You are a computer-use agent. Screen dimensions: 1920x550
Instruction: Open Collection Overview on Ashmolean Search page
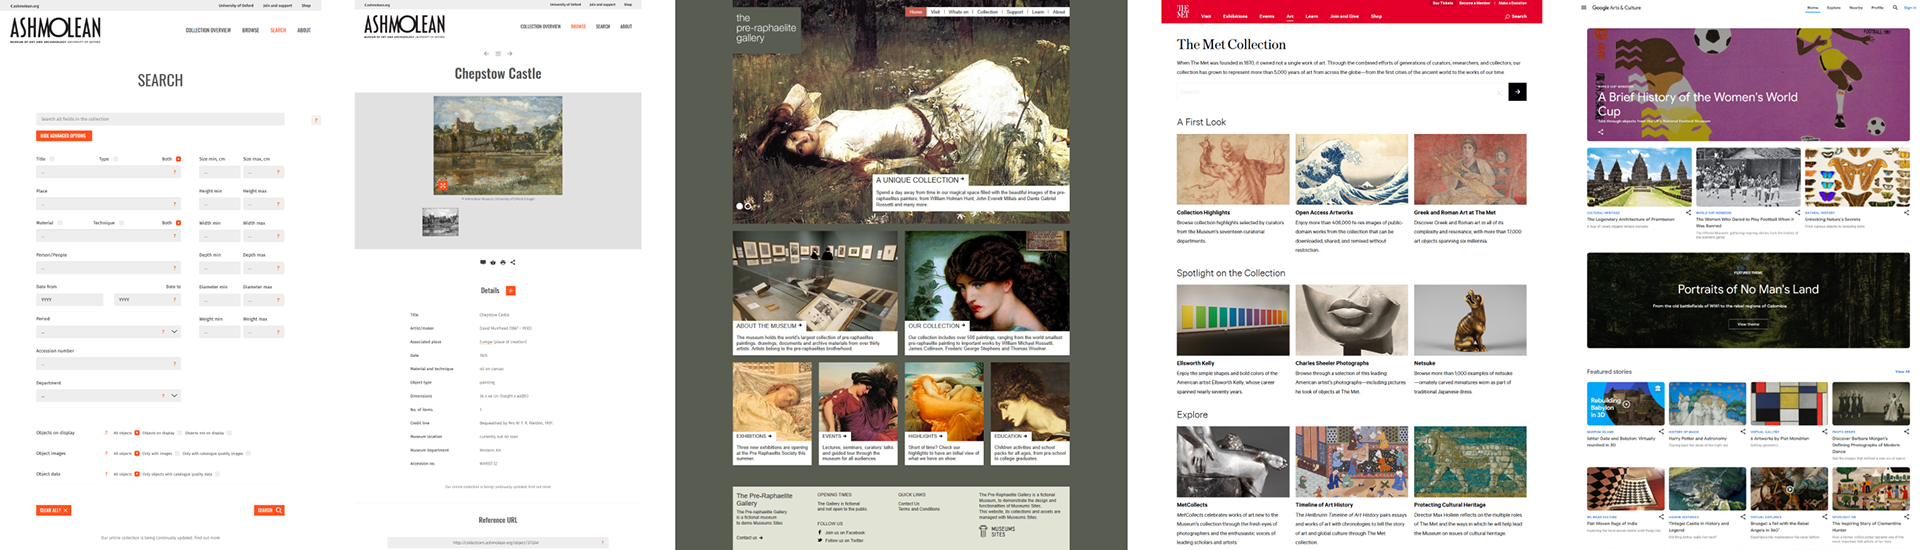[208, 30]
